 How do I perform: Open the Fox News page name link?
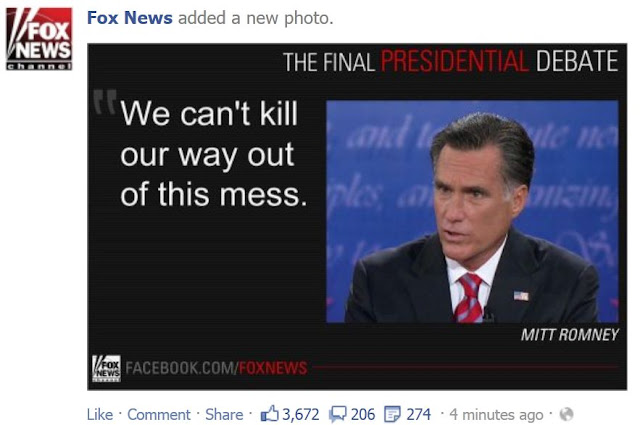tap(130, 18)
